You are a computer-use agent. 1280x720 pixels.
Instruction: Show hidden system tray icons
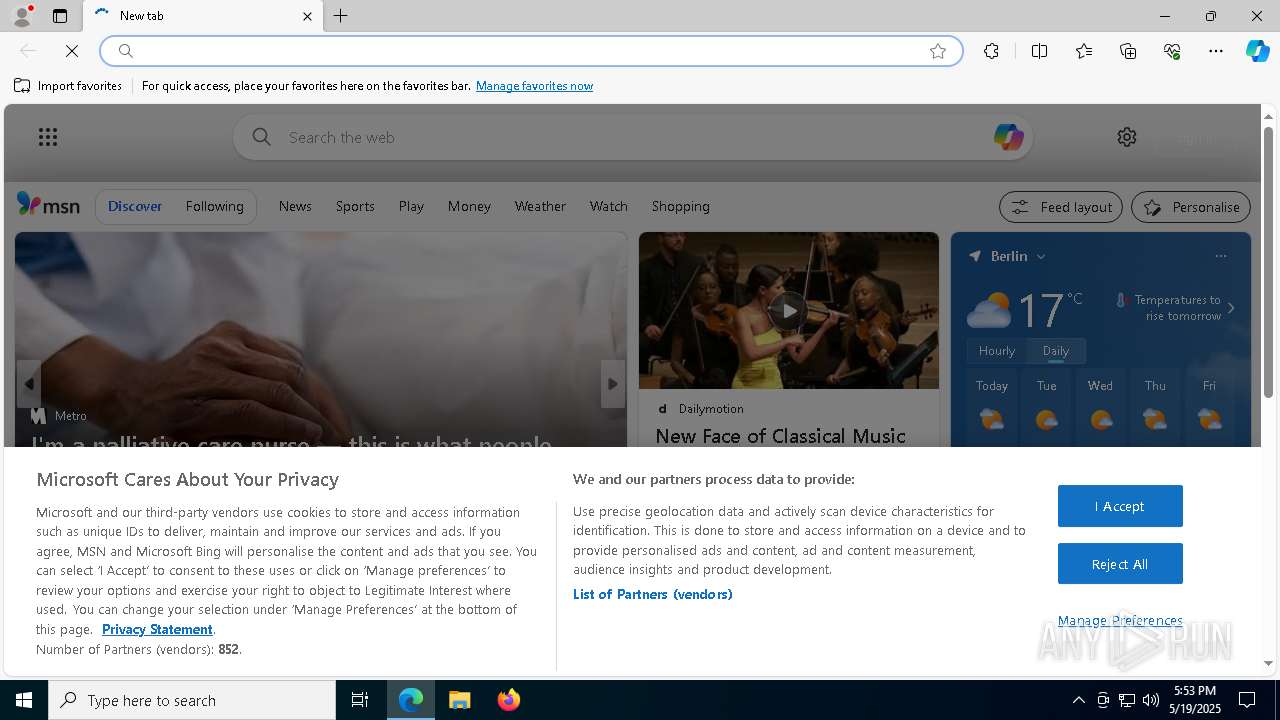[1078, 700]
